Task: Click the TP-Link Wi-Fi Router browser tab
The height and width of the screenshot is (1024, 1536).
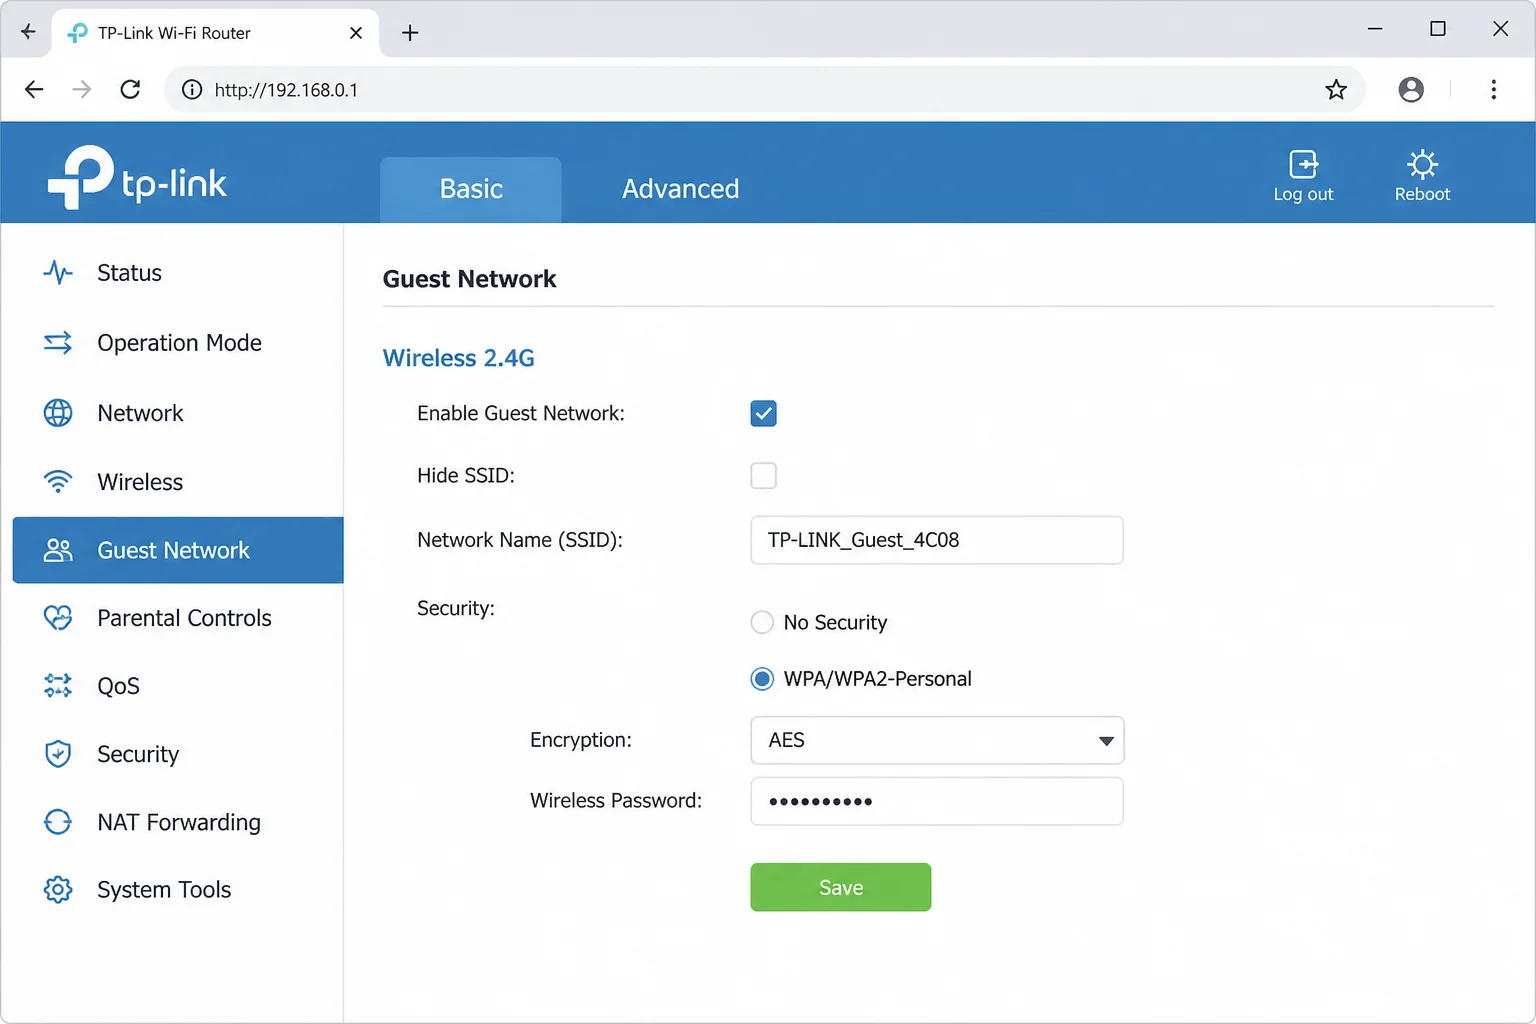Action: pos(215,33)
